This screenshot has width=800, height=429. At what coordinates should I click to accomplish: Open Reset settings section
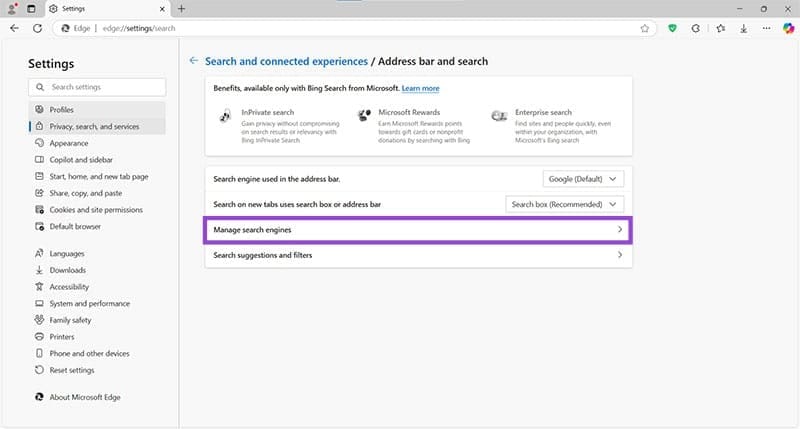(97, 370)
